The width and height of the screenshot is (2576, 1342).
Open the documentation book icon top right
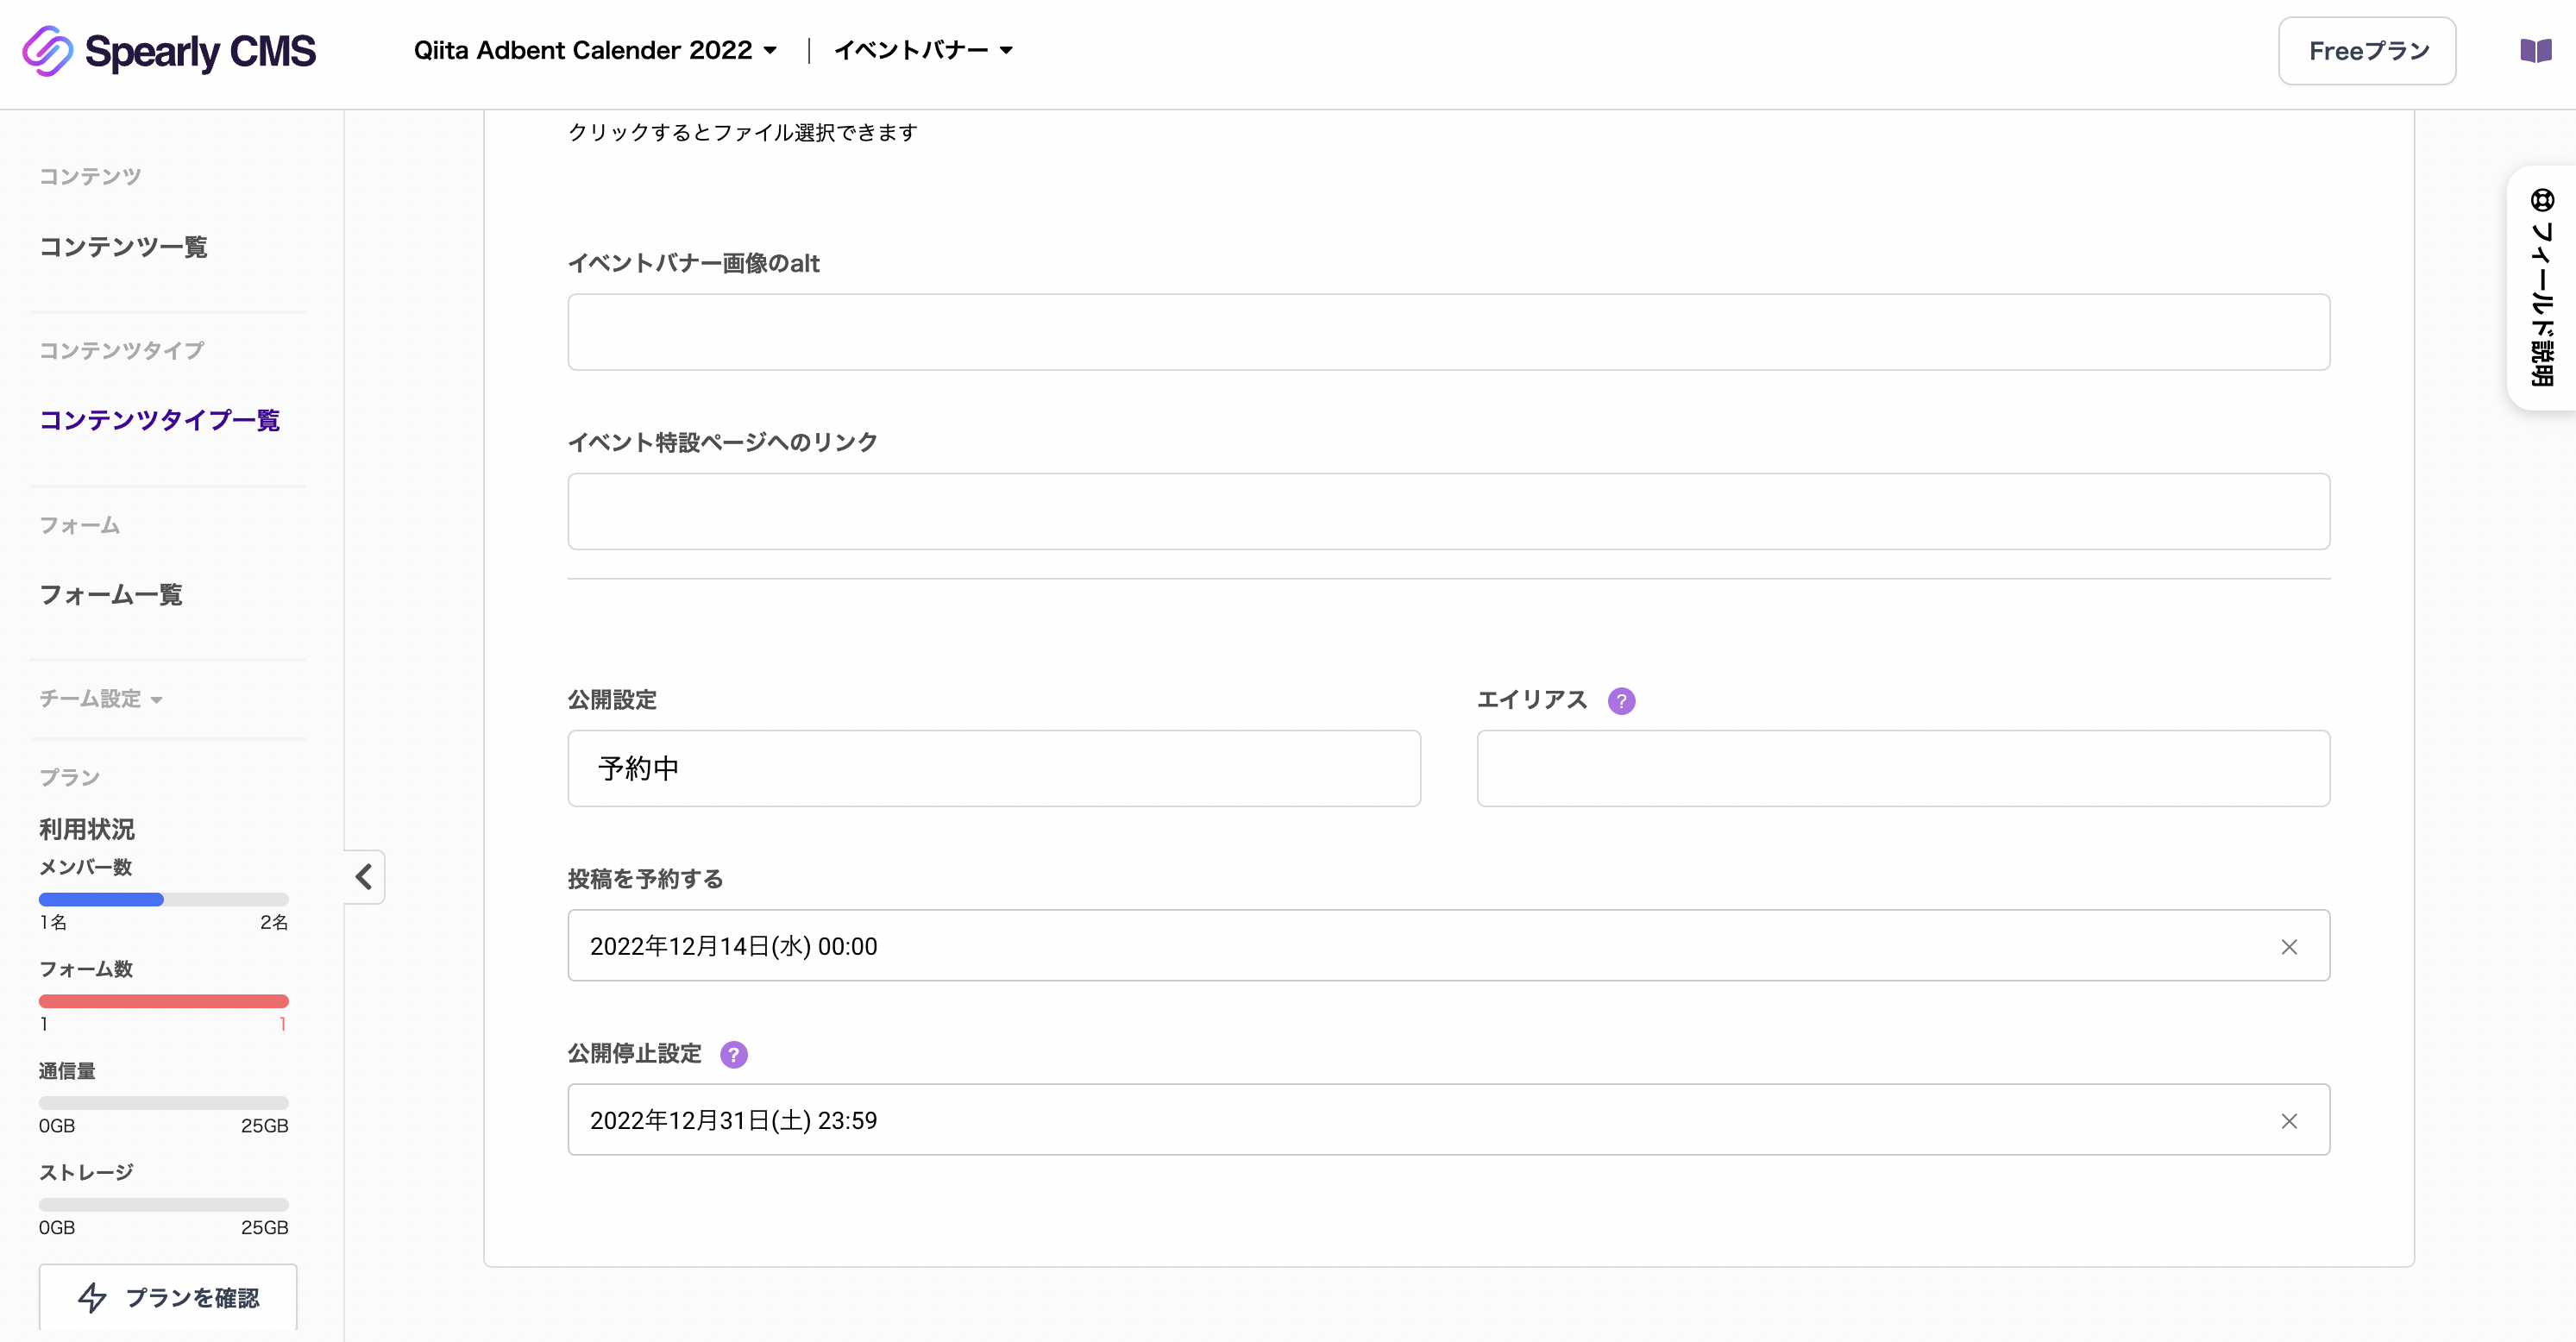click(2537, 51)
